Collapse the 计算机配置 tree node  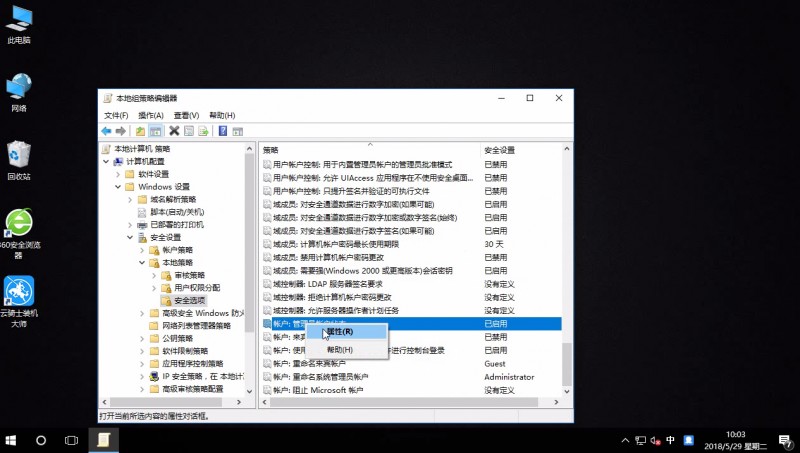(106, 161)
